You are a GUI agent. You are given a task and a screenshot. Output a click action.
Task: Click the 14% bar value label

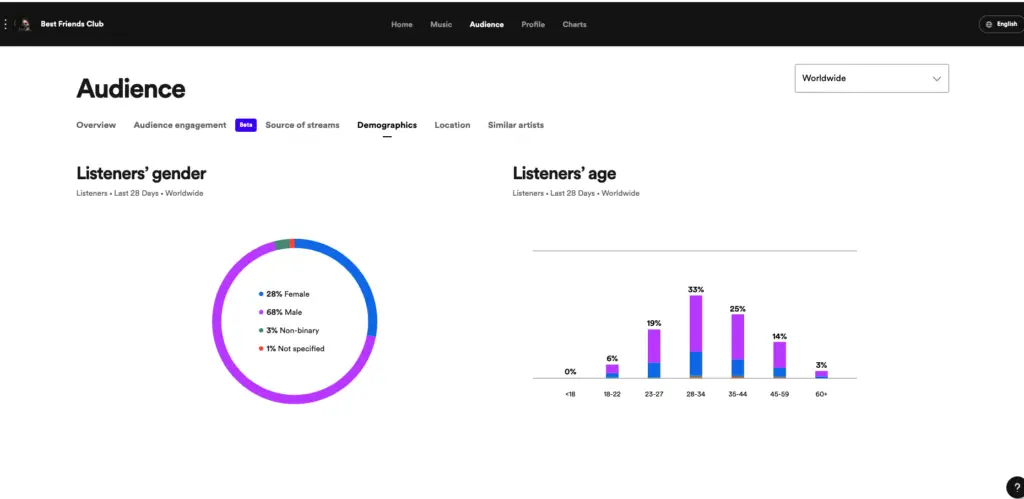point(779,336)
